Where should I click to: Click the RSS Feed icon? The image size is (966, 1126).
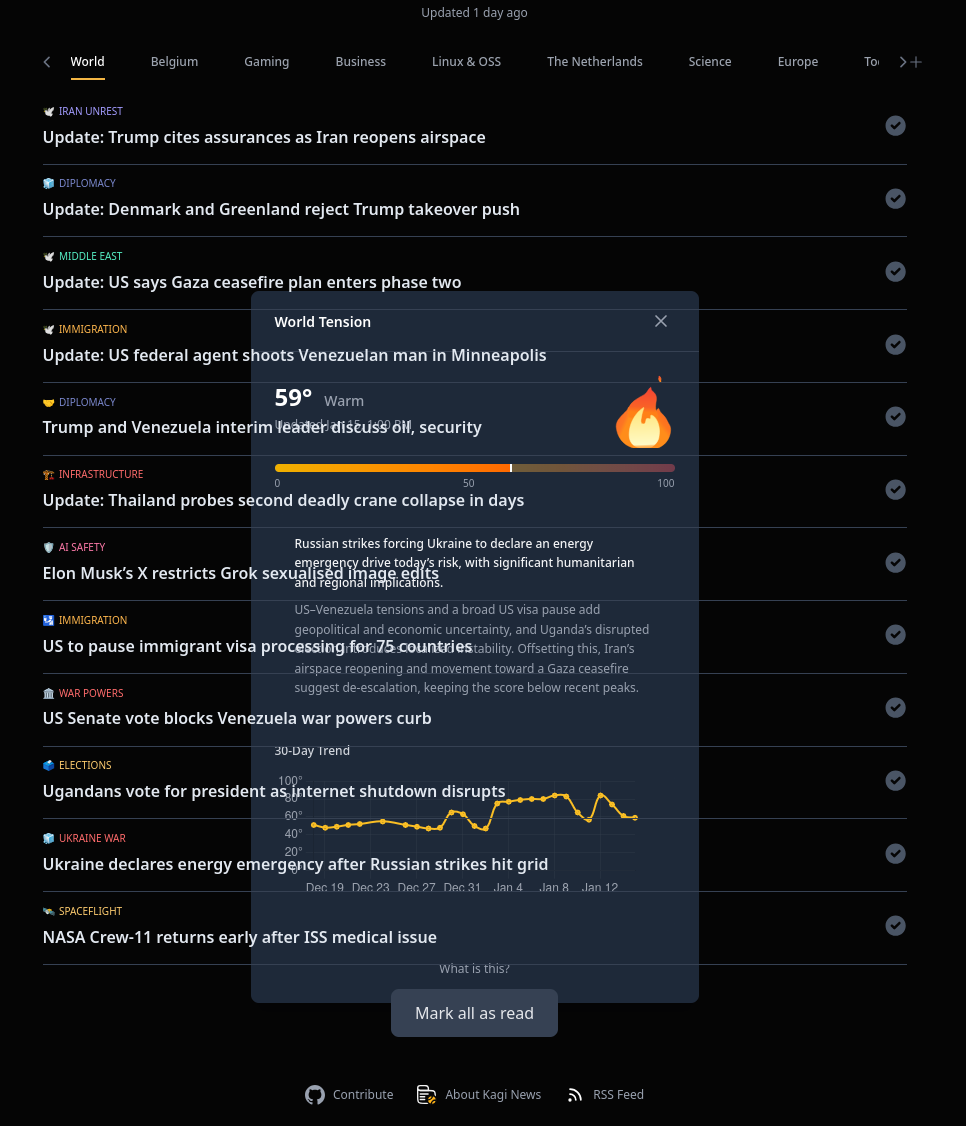pyautogui.click(x=575, y=1095)
